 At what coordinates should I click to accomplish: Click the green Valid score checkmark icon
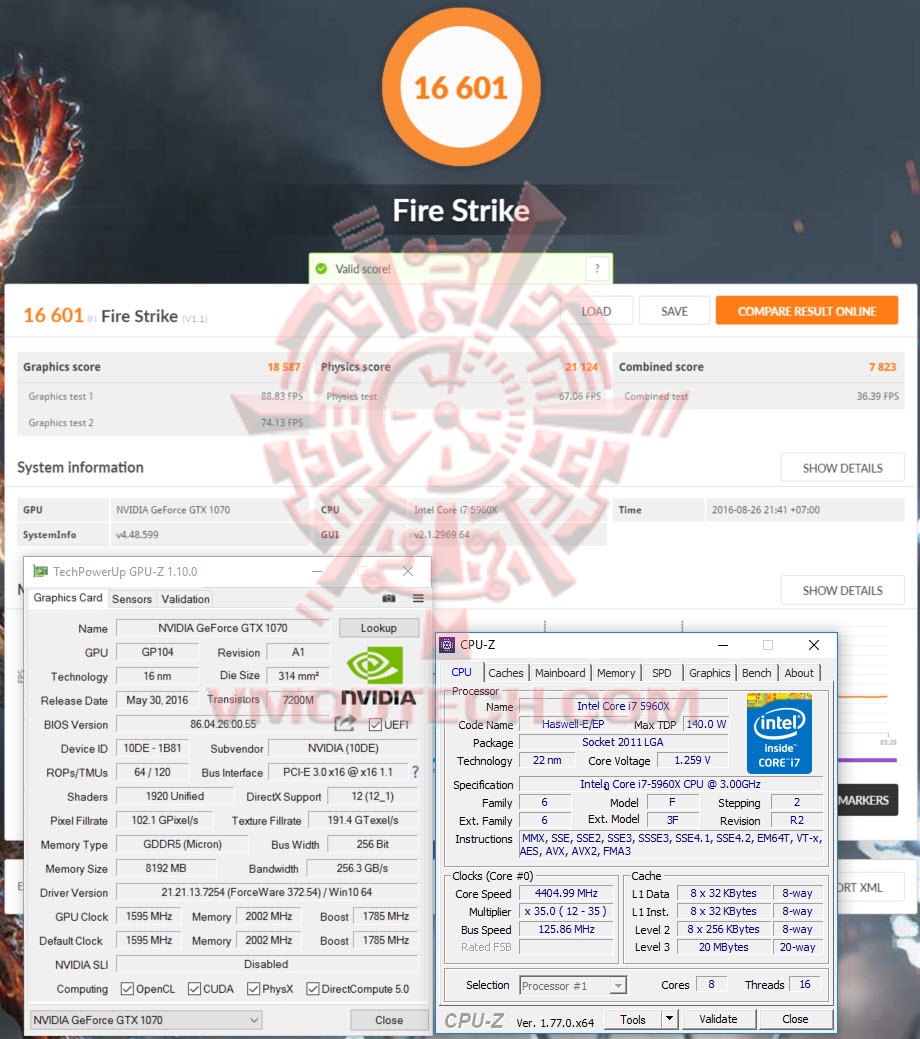pyautogui.click(x=321, y=268)
